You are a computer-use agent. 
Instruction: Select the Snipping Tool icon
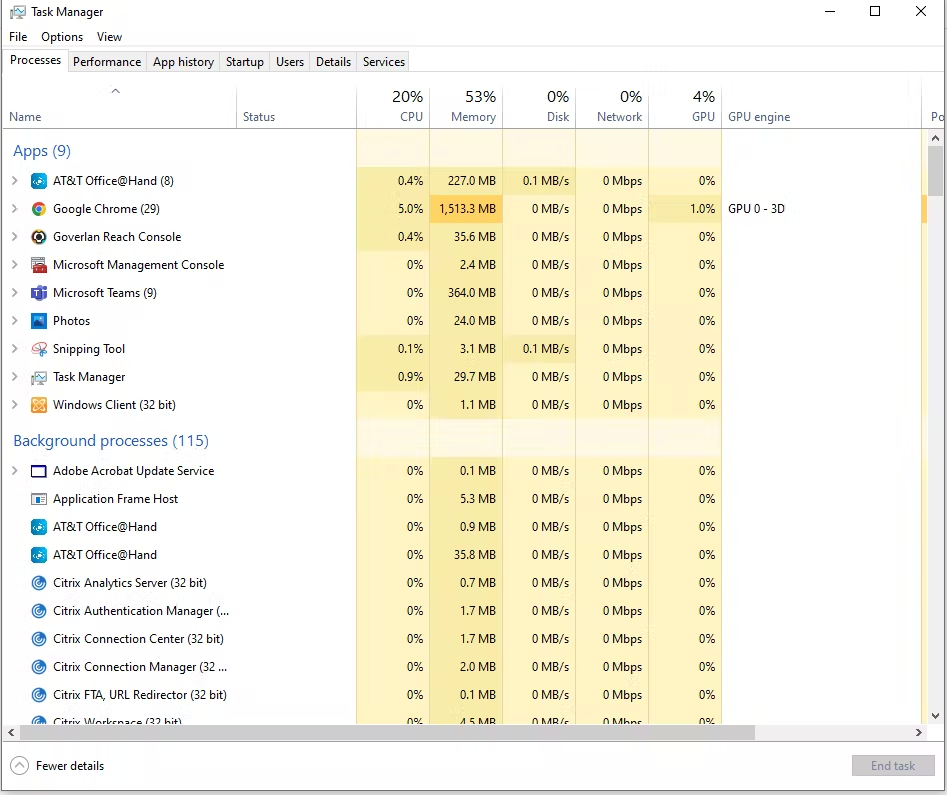39,349
